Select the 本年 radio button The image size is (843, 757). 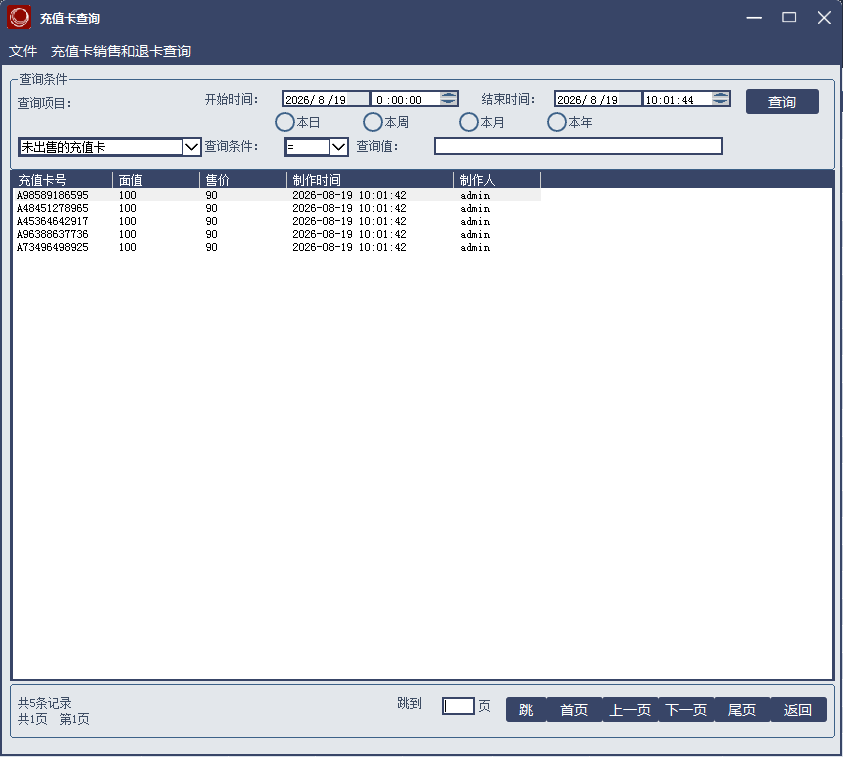(x=570, y=122)
